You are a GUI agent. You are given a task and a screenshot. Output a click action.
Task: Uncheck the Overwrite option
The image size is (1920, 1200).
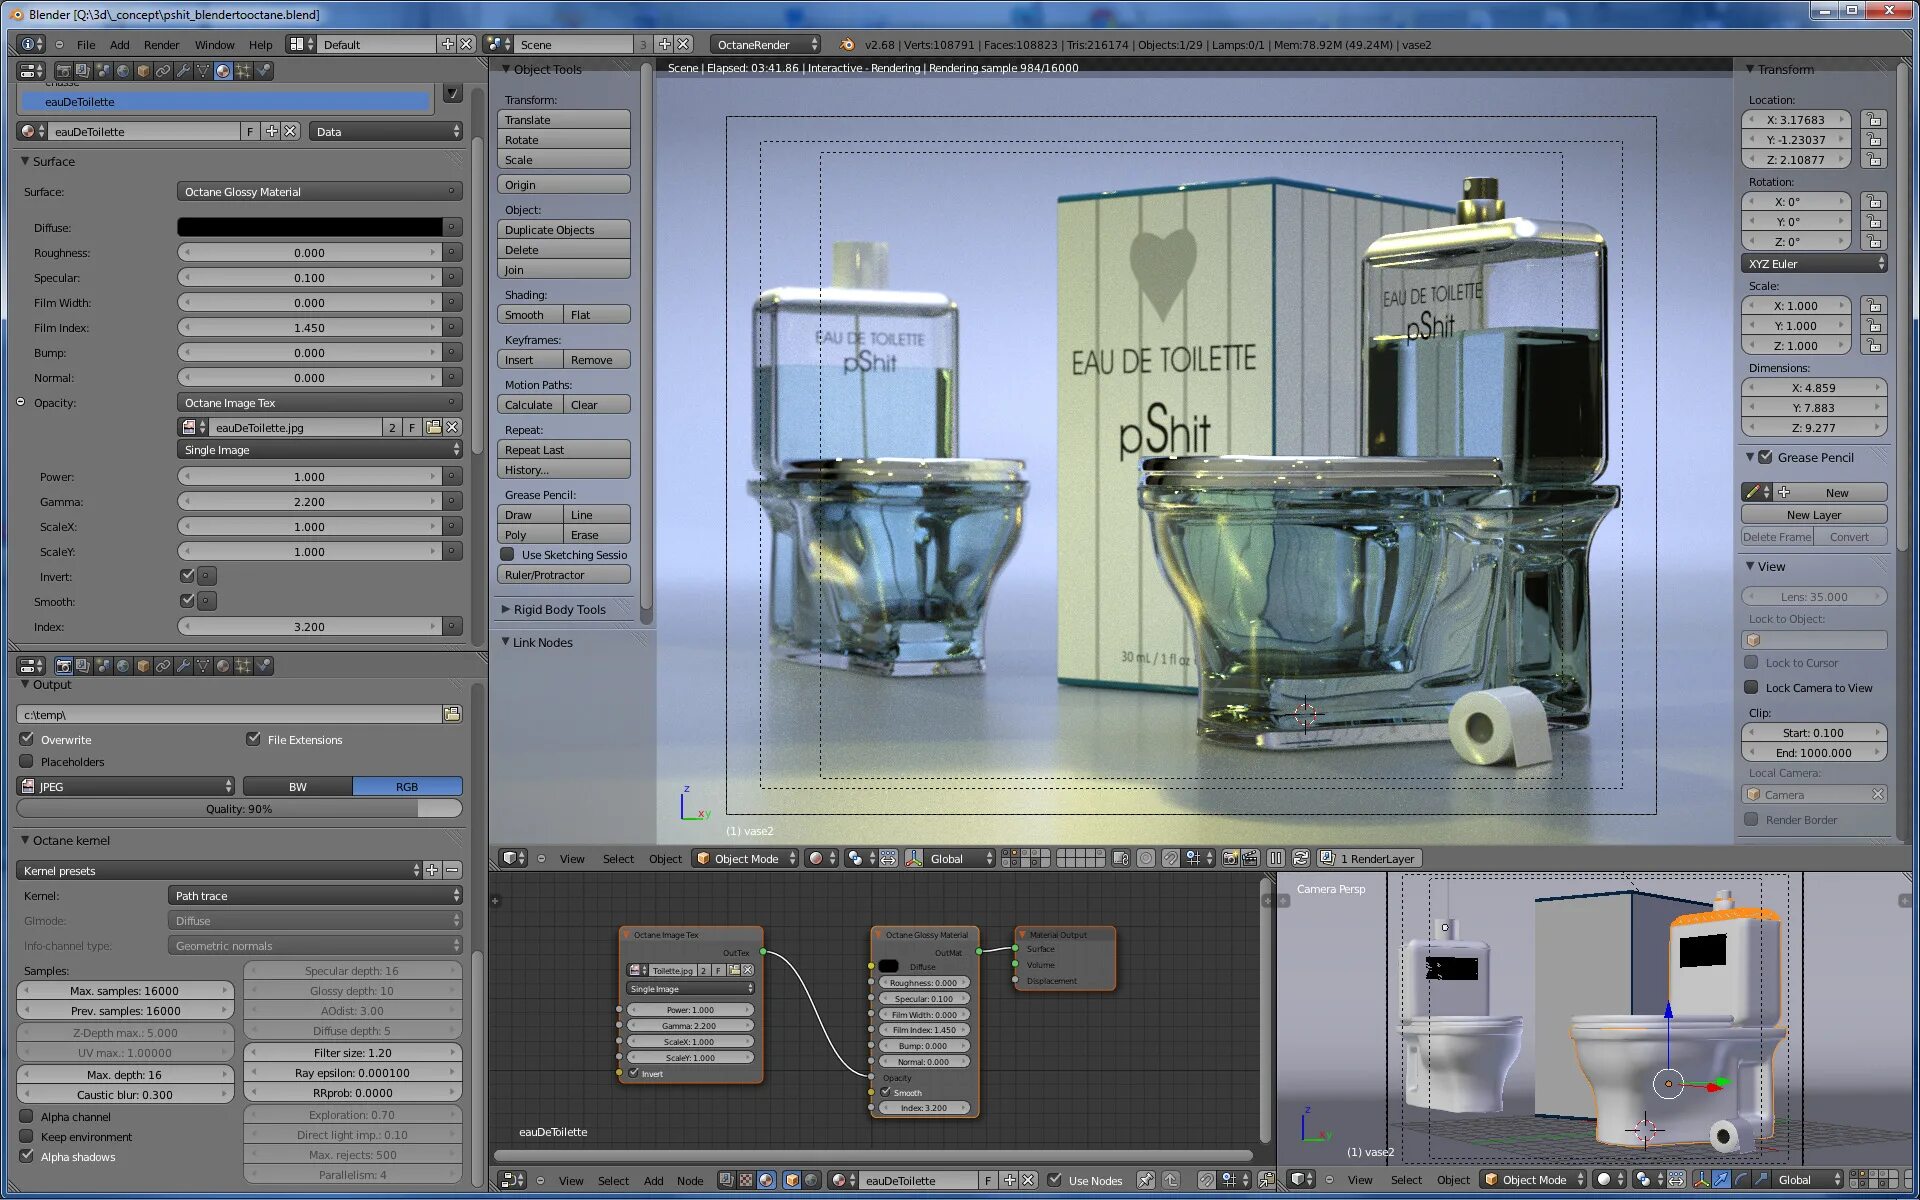27,740
